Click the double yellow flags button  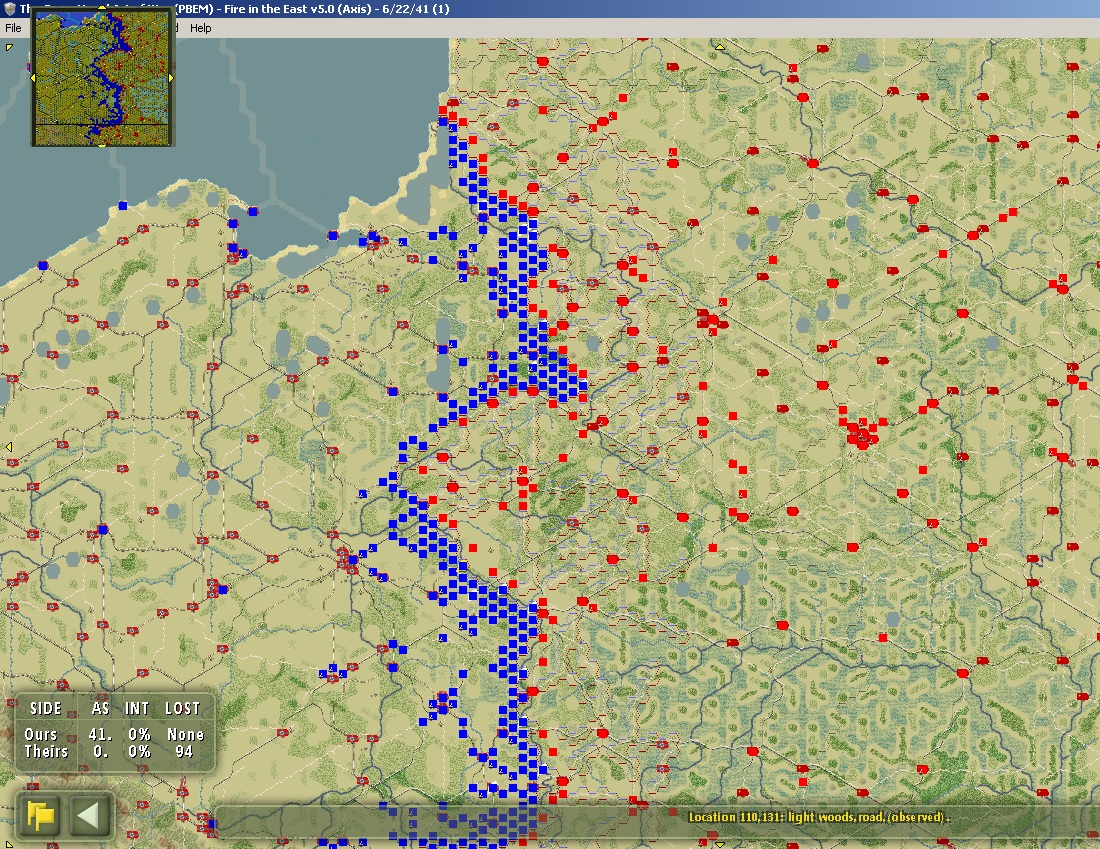[x=42, y=815]
